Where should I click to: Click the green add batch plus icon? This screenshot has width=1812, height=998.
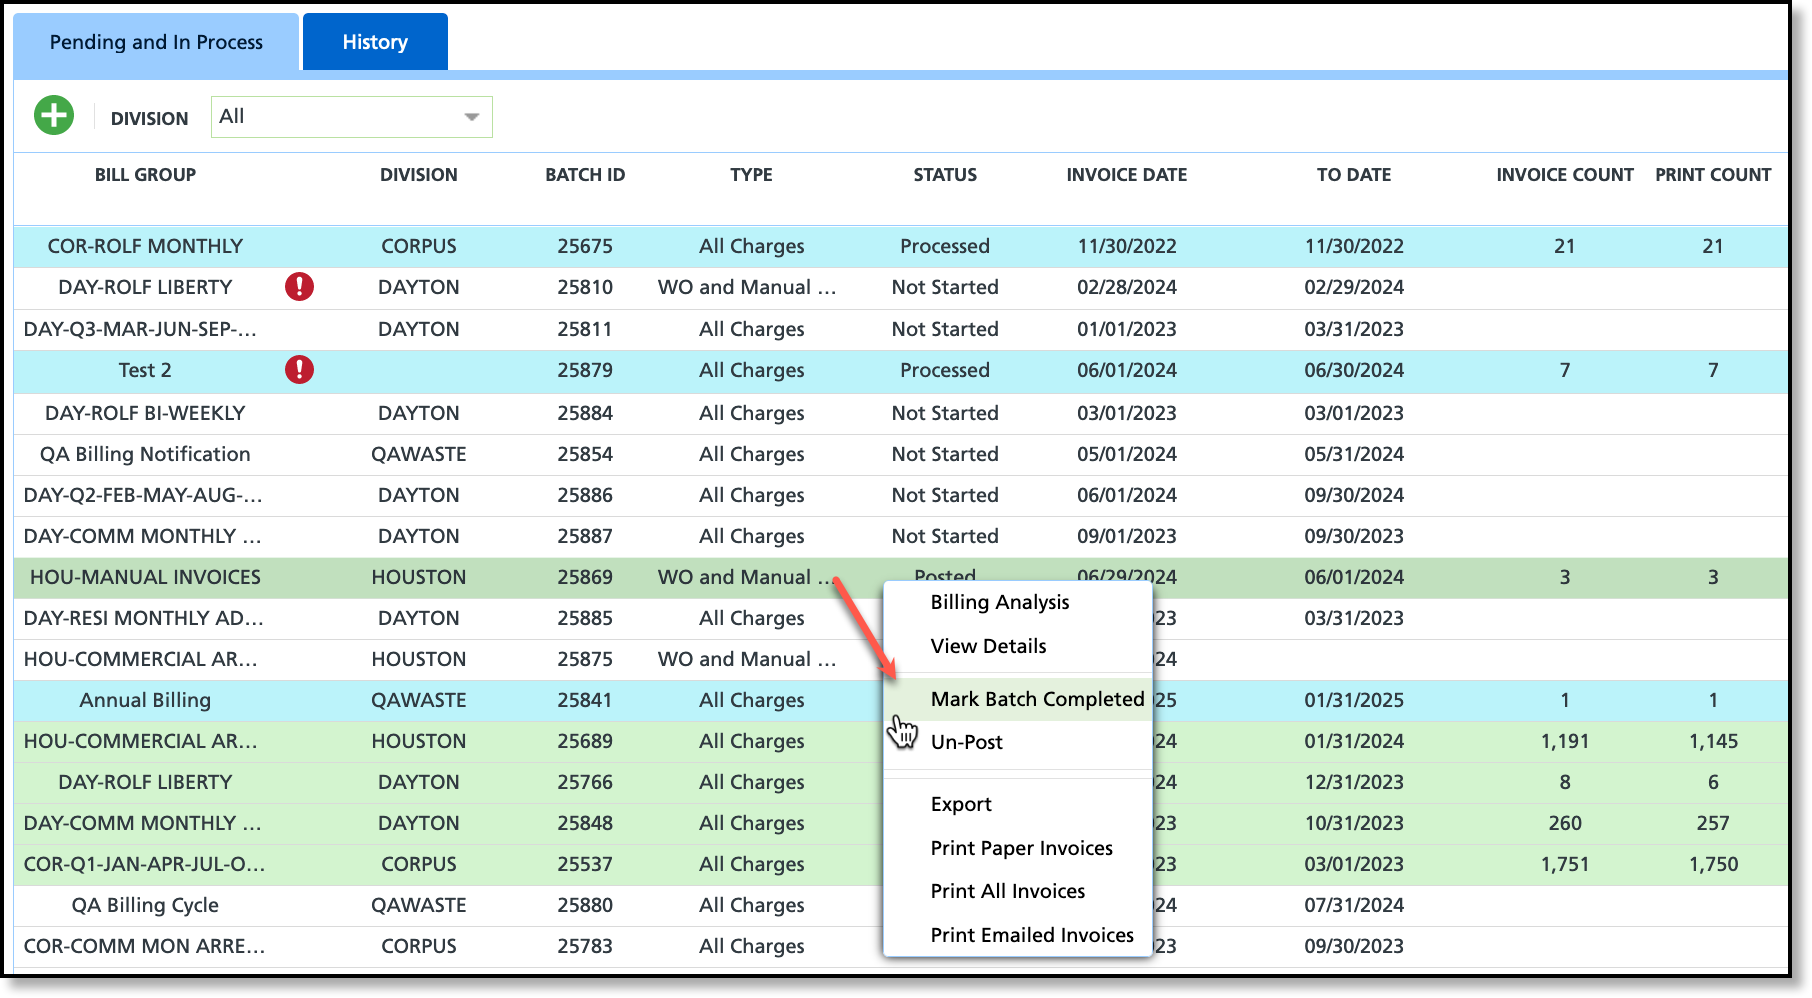(54, 116)
